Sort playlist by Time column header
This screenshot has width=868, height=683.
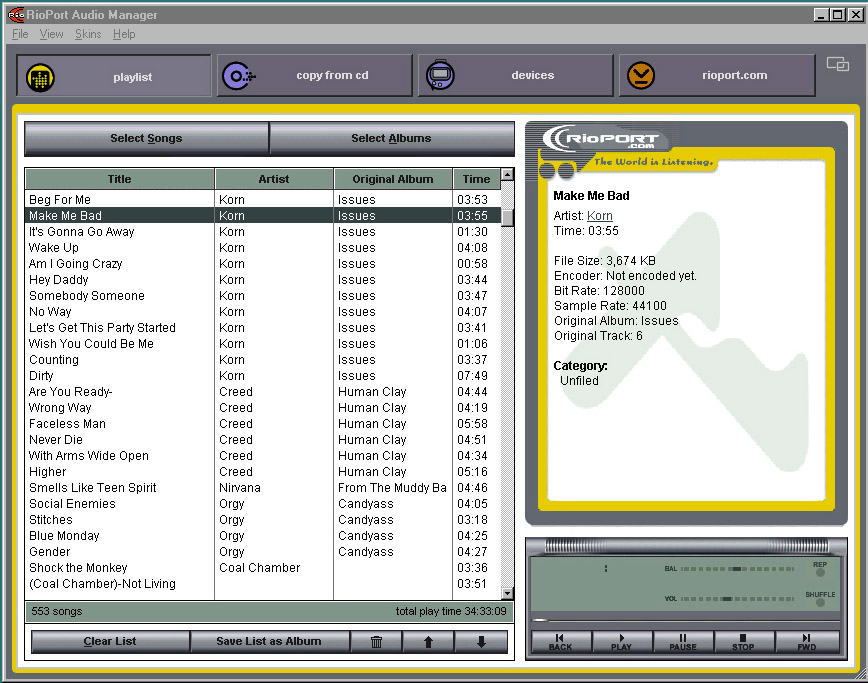coord(477,179)
